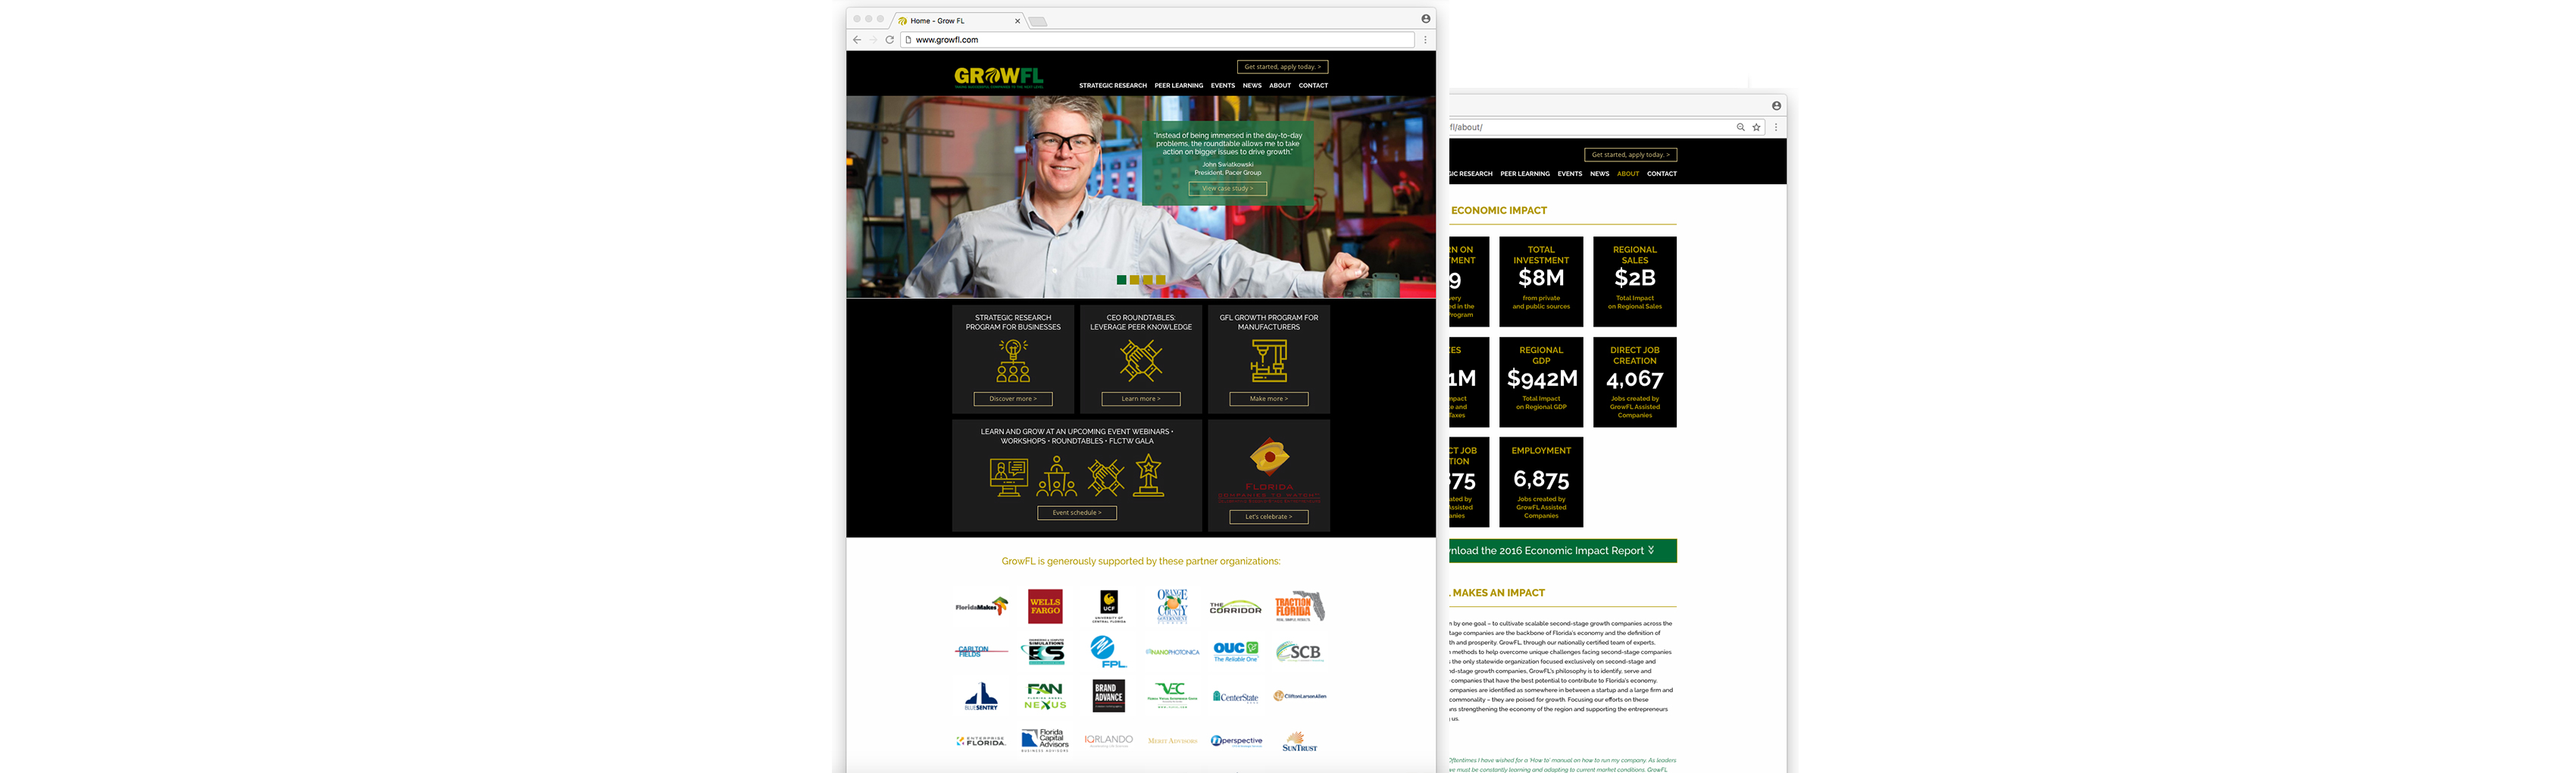Open Strategic Research menu on home page
Viewport: 2576px width, 773px height.
(1112, 86)
